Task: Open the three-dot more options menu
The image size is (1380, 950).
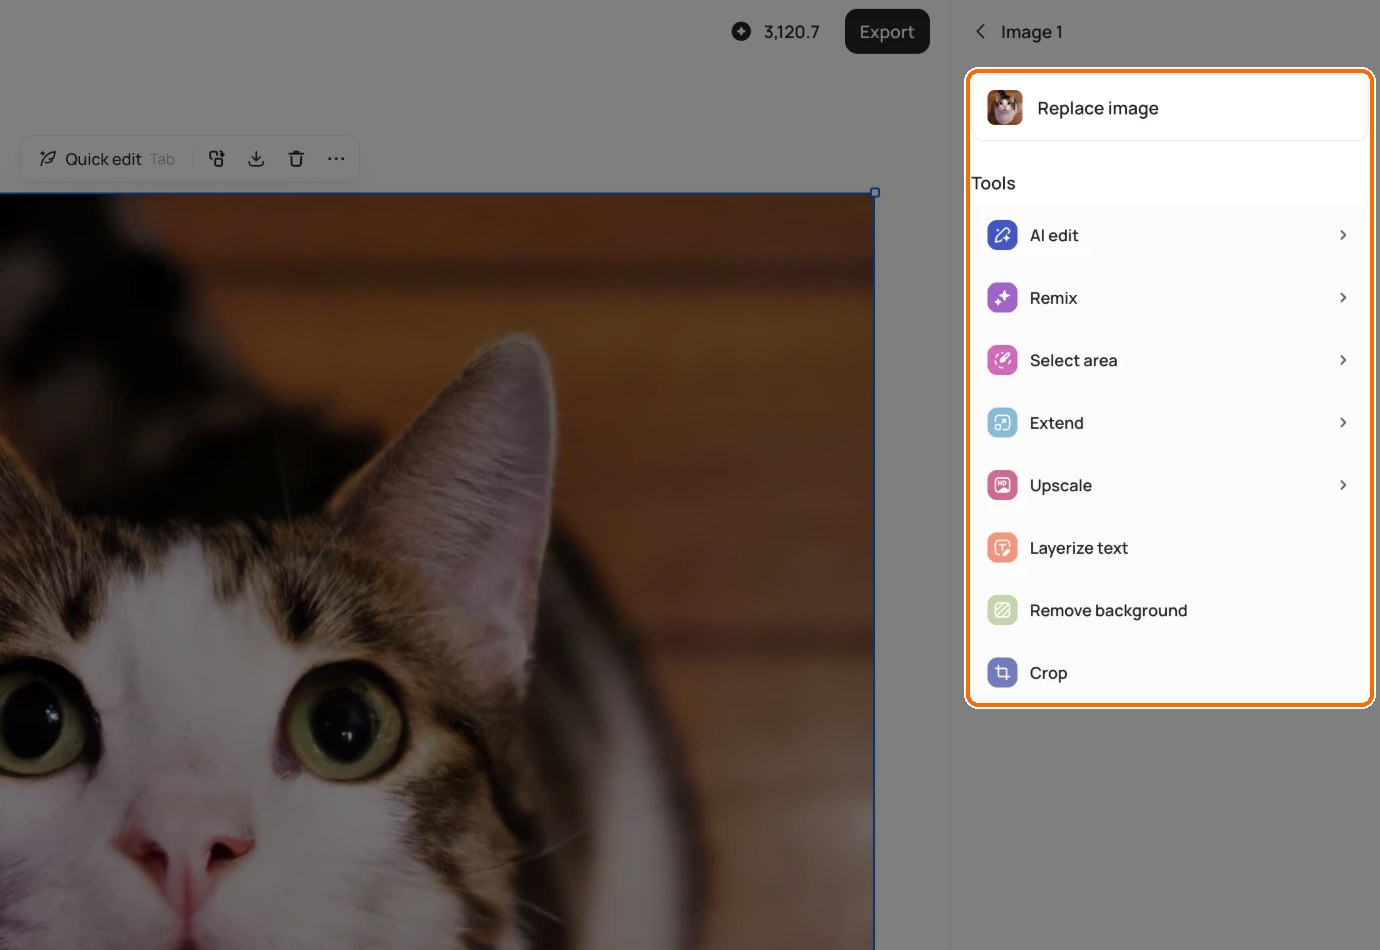Action: click(336, 159)
